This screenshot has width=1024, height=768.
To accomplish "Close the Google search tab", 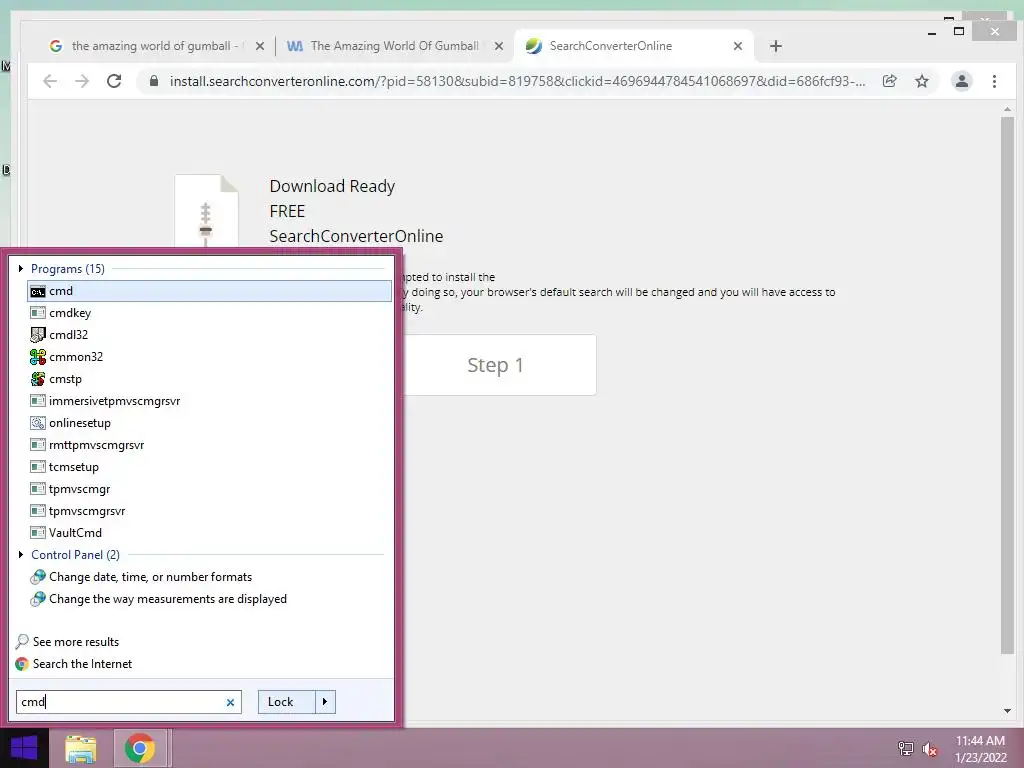I will (260, 46).
